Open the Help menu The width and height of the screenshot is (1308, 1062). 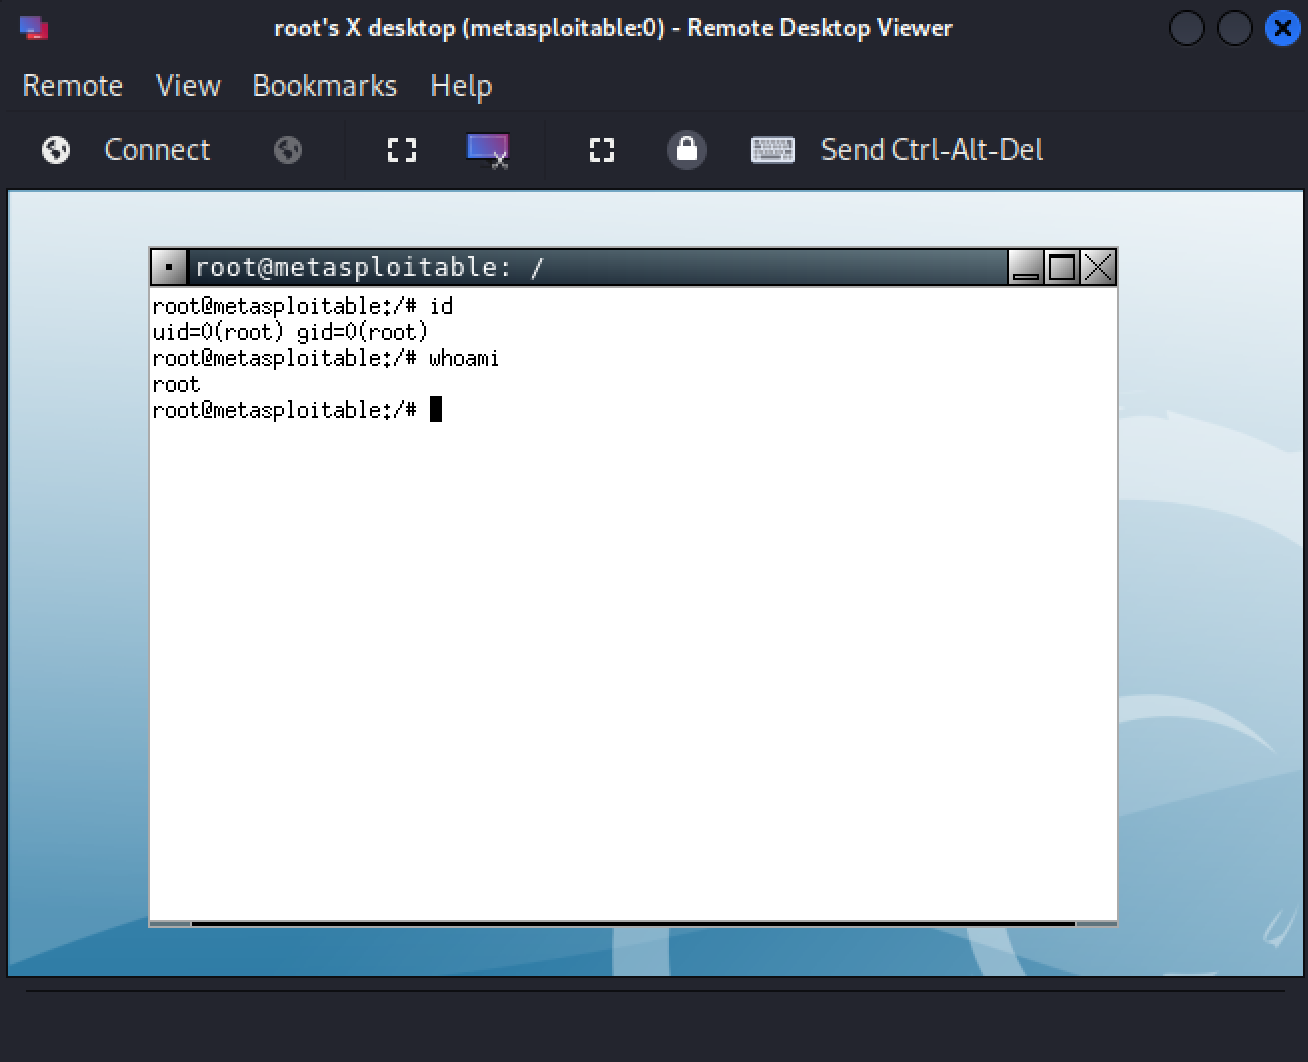point(460,86)
